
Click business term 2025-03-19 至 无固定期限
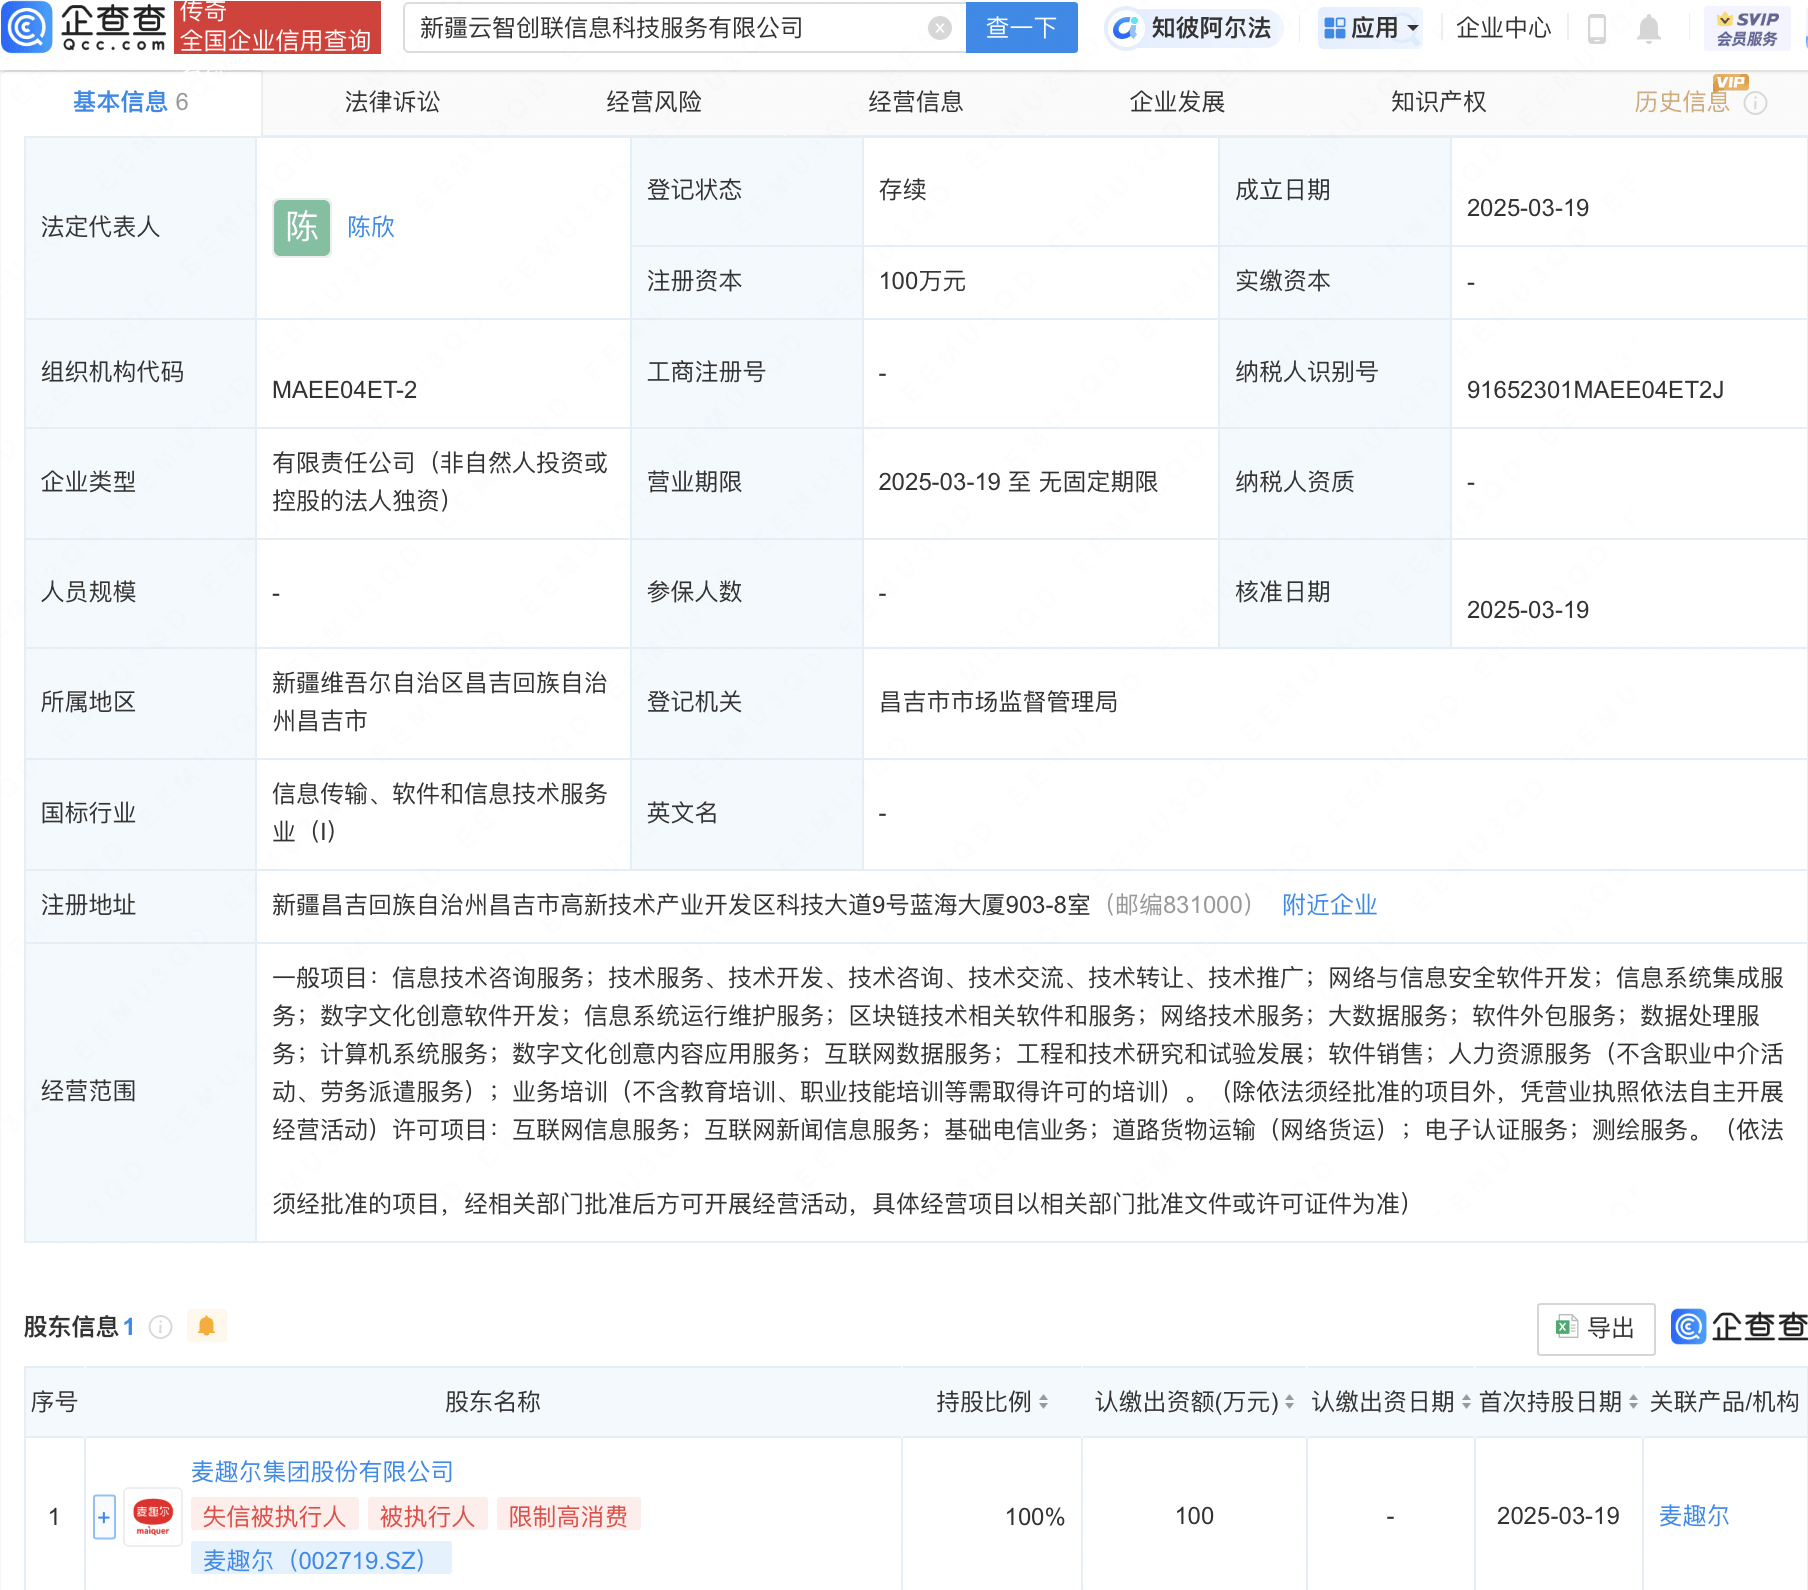pos(1018,482)
